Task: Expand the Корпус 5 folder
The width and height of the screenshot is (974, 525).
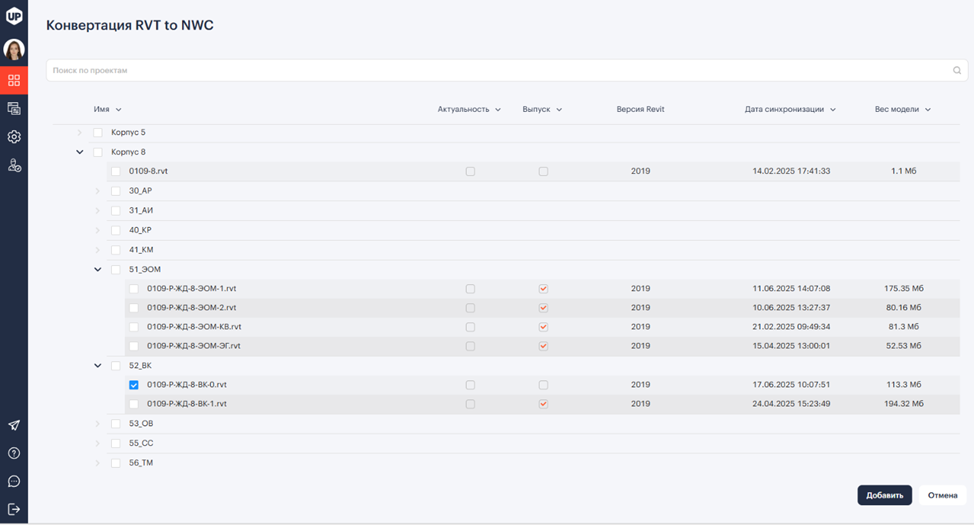Action: [x=80, y=132]
